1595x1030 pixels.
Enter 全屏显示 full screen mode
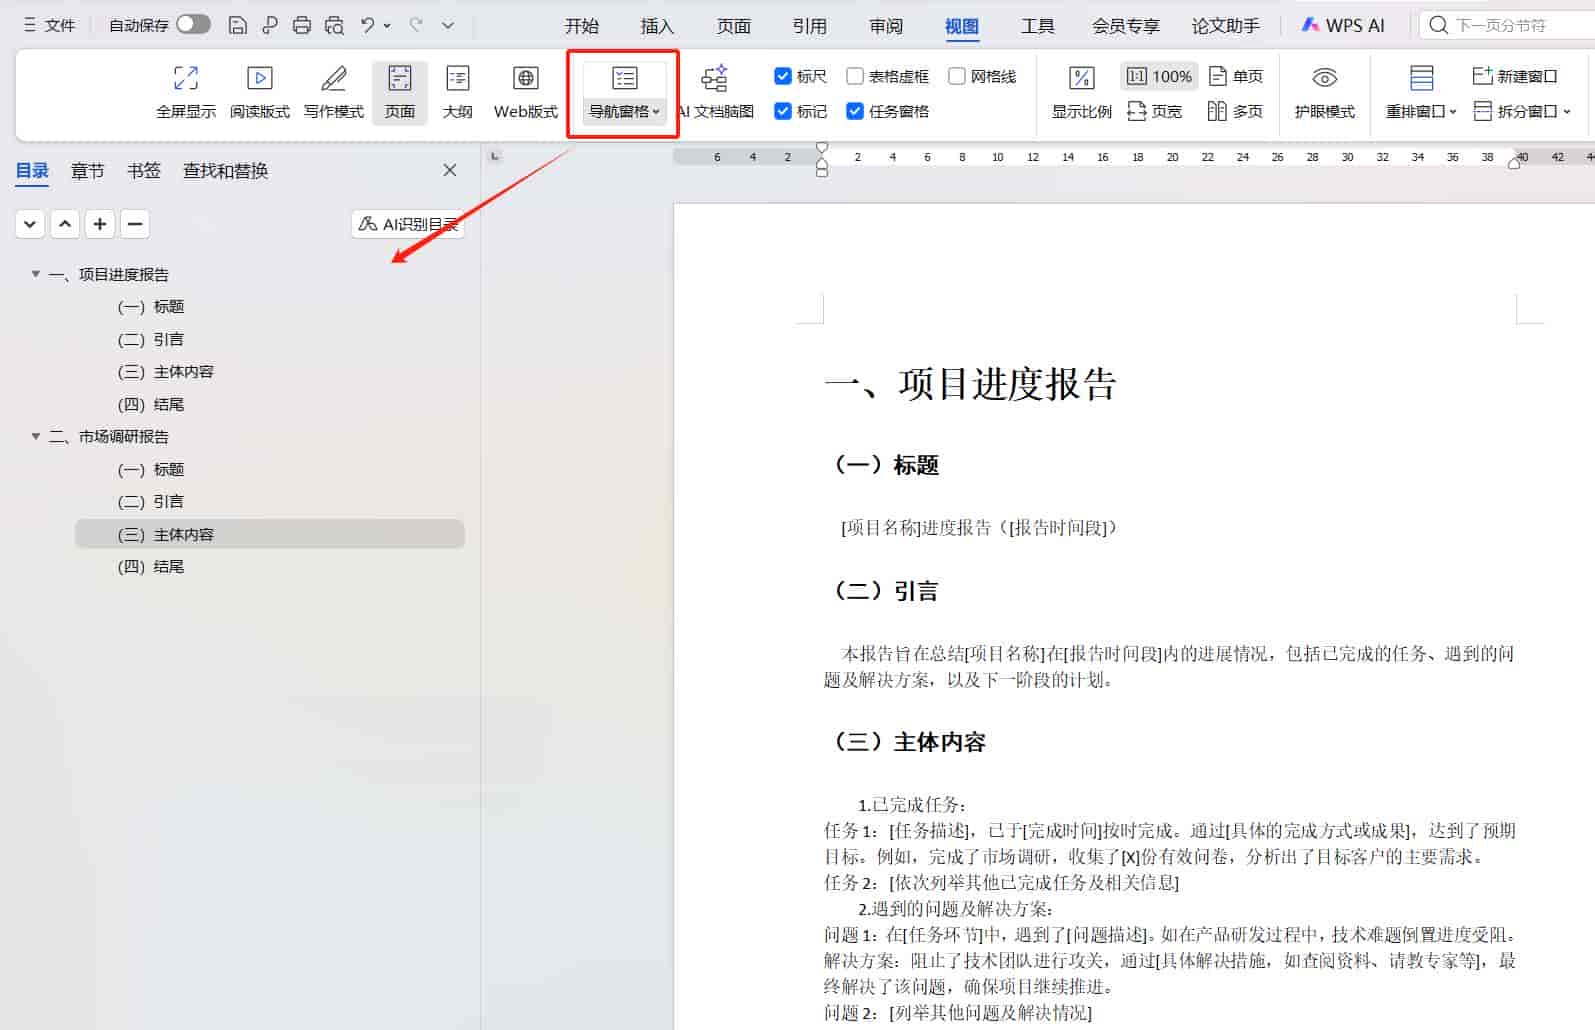(x=186, y=92)
